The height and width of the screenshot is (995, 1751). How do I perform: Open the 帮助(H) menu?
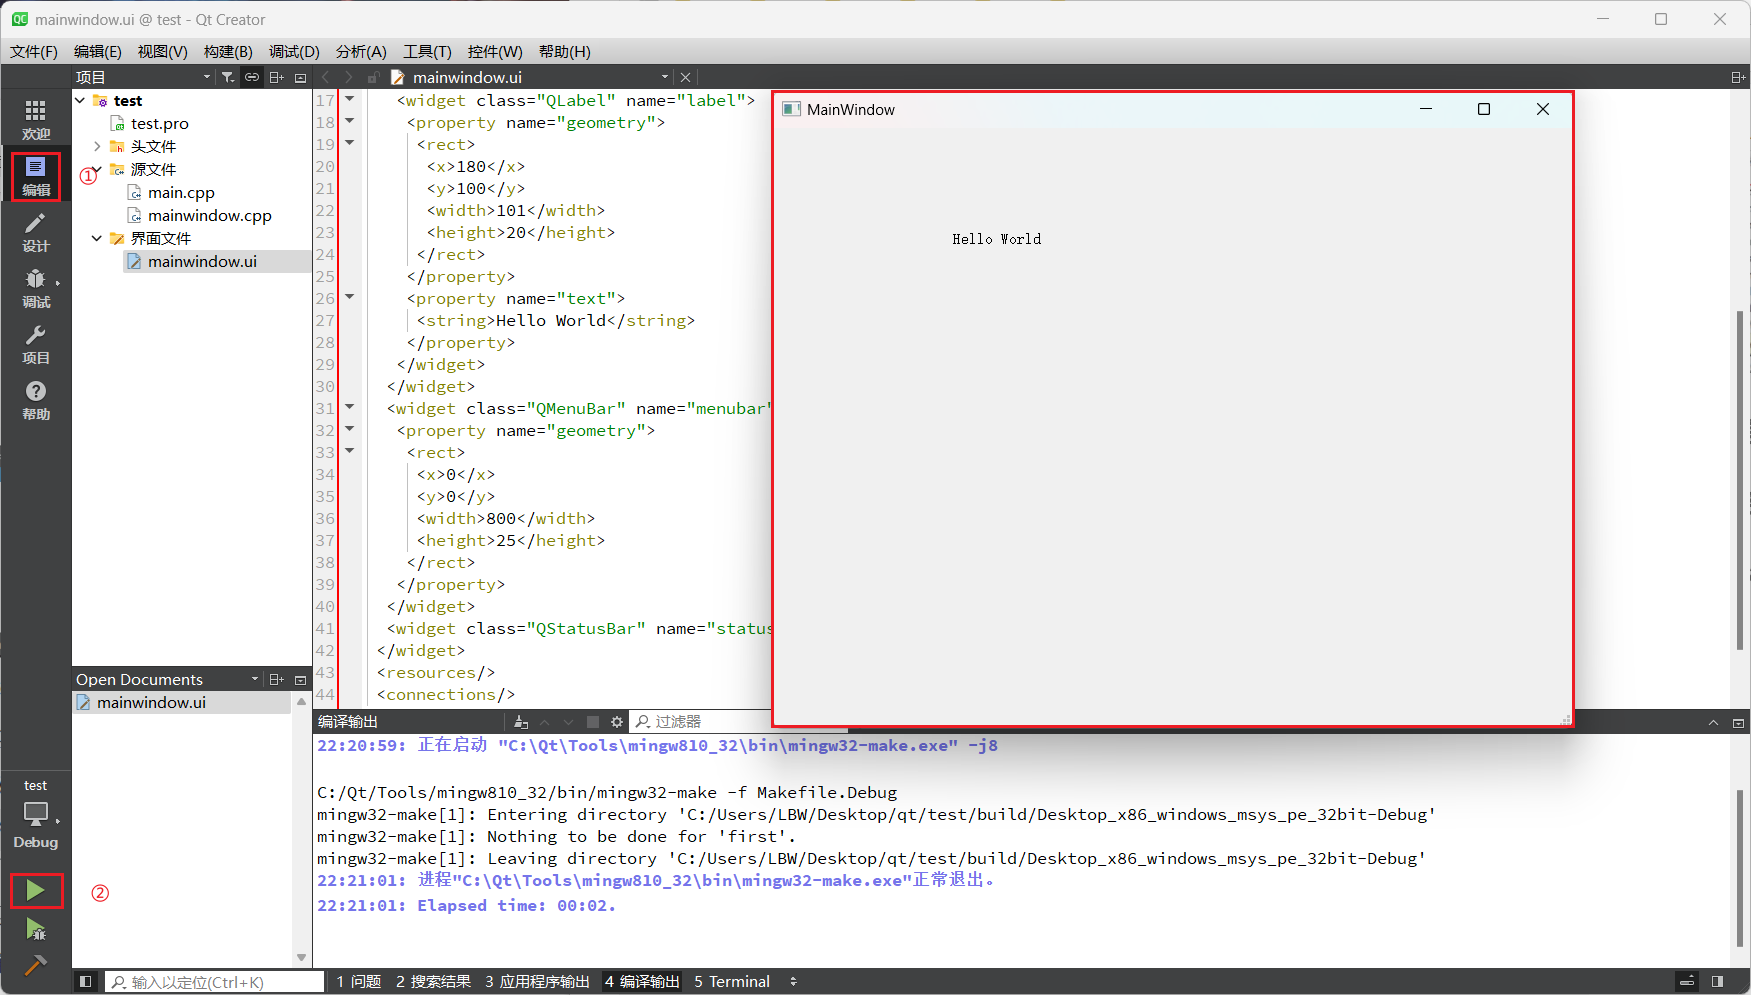pyautogui.click(x=564, y=52)
